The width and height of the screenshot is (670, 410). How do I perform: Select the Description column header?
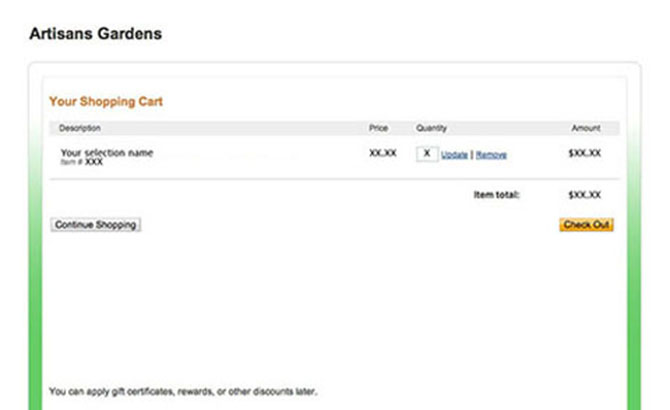pos(80,128)
